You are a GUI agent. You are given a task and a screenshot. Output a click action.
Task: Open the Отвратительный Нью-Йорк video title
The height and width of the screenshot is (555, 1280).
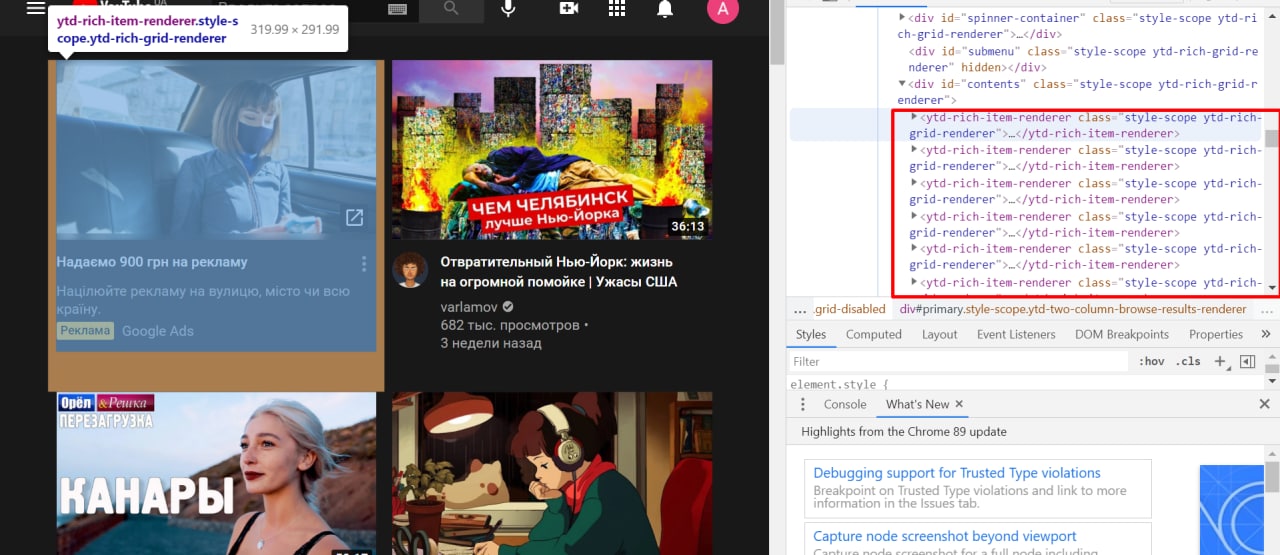pos(559,271)
